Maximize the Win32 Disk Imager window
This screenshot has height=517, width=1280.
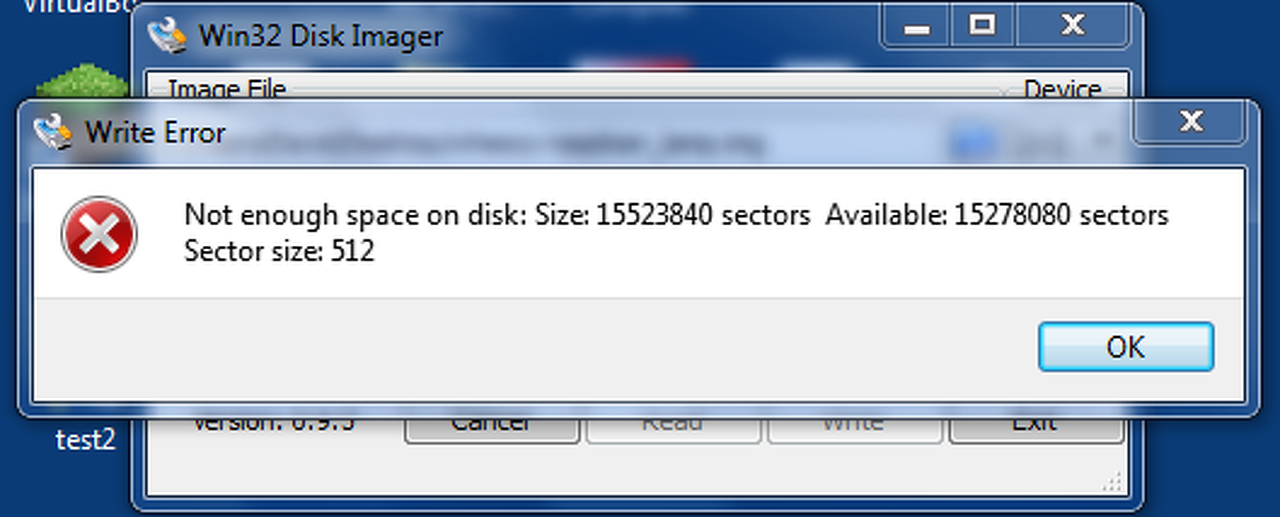(x=983, y=26)
